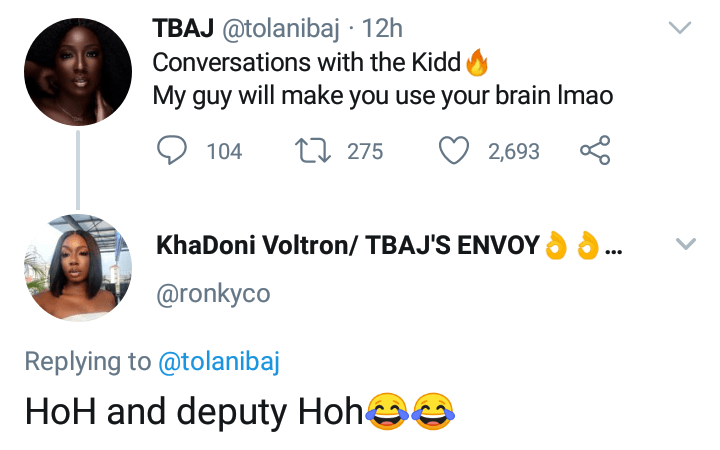Follow the blue @tolanibaj link in Replying to
Image resolution: width=720 pixels, height=450 pixels.
tap(219, 361)
